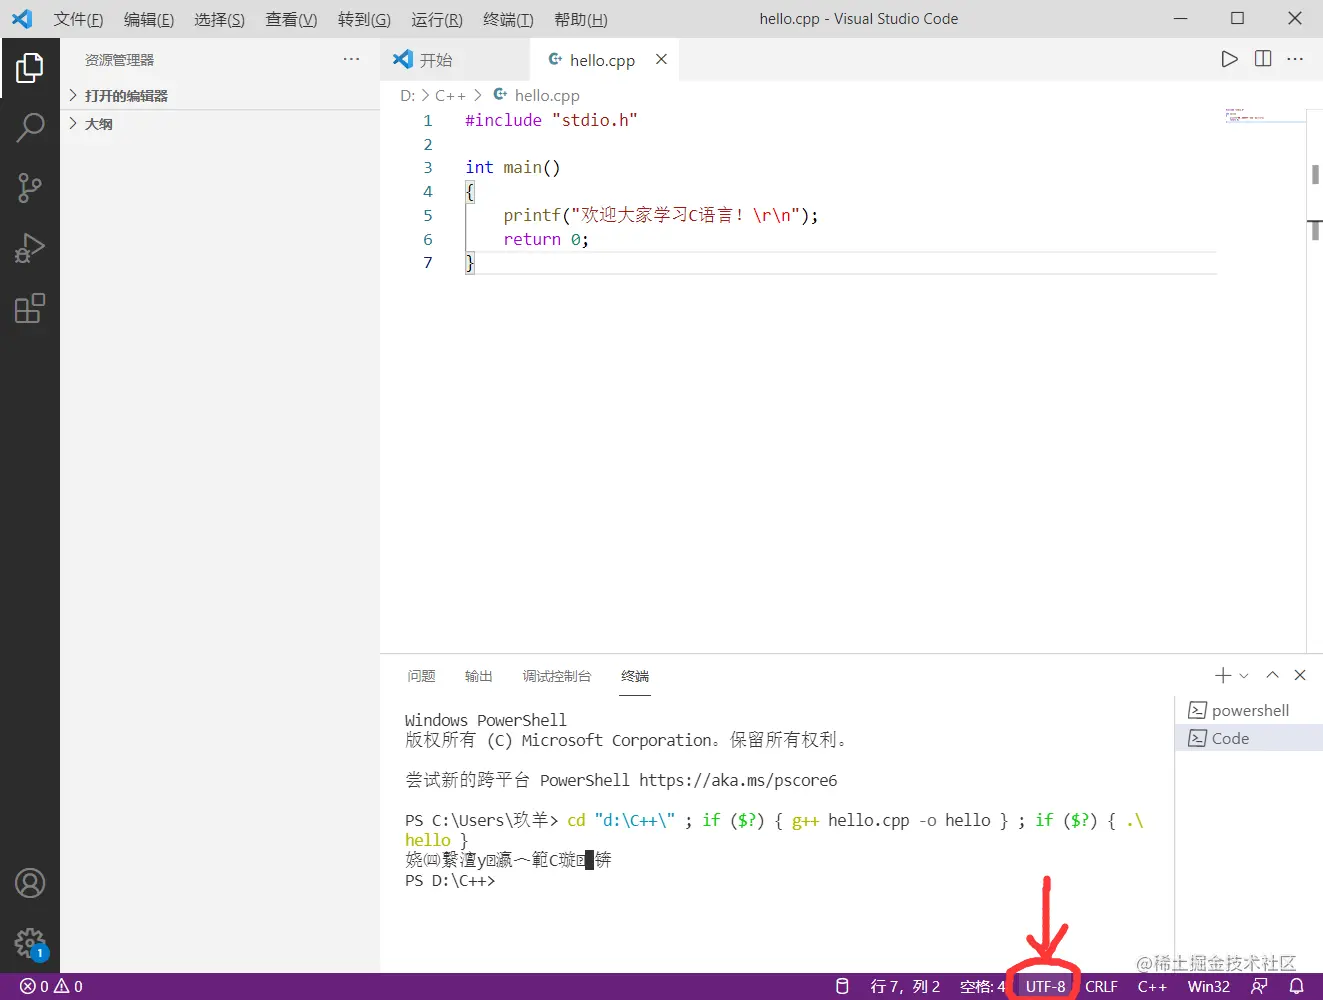Open the Explorer view in activity bar
1323x1000 pixels.
(30, 68)
